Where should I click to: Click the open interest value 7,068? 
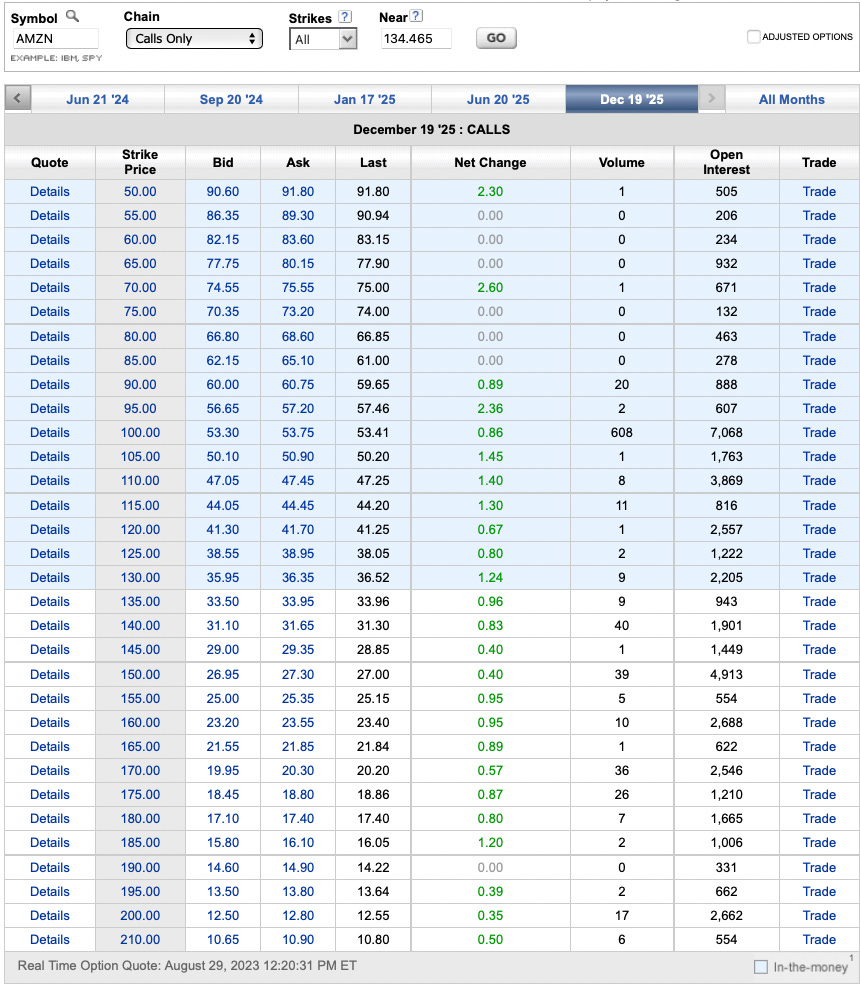(726, 432)
